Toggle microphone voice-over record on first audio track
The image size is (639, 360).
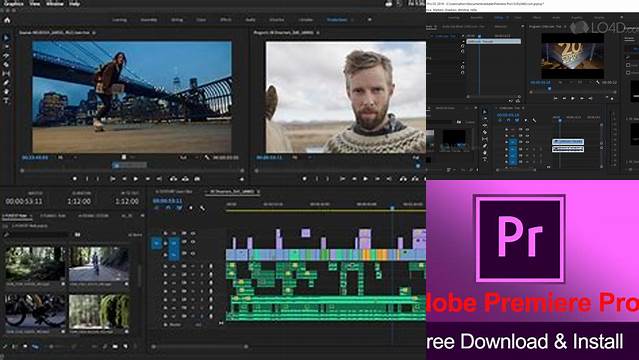tap(211, 266)
